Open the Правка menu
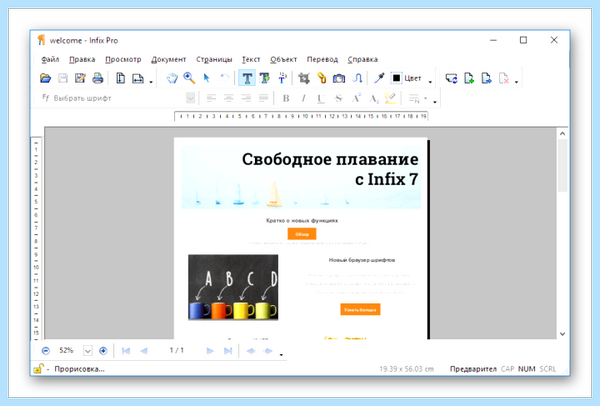Screen dimensions: 600x406 pyautogui.click(x=82, y=59)
